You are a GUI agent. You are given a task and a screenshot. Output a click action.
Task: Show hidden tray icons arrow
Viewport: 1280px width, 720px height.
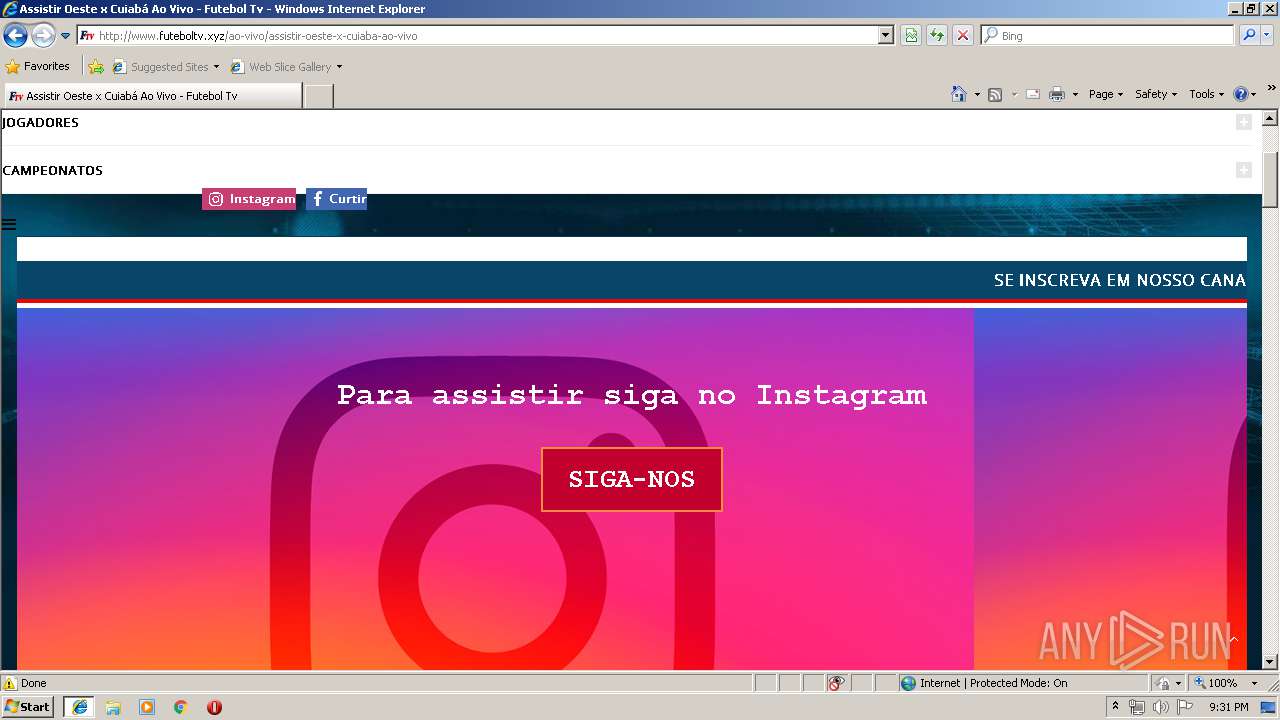pos(1116,707)
